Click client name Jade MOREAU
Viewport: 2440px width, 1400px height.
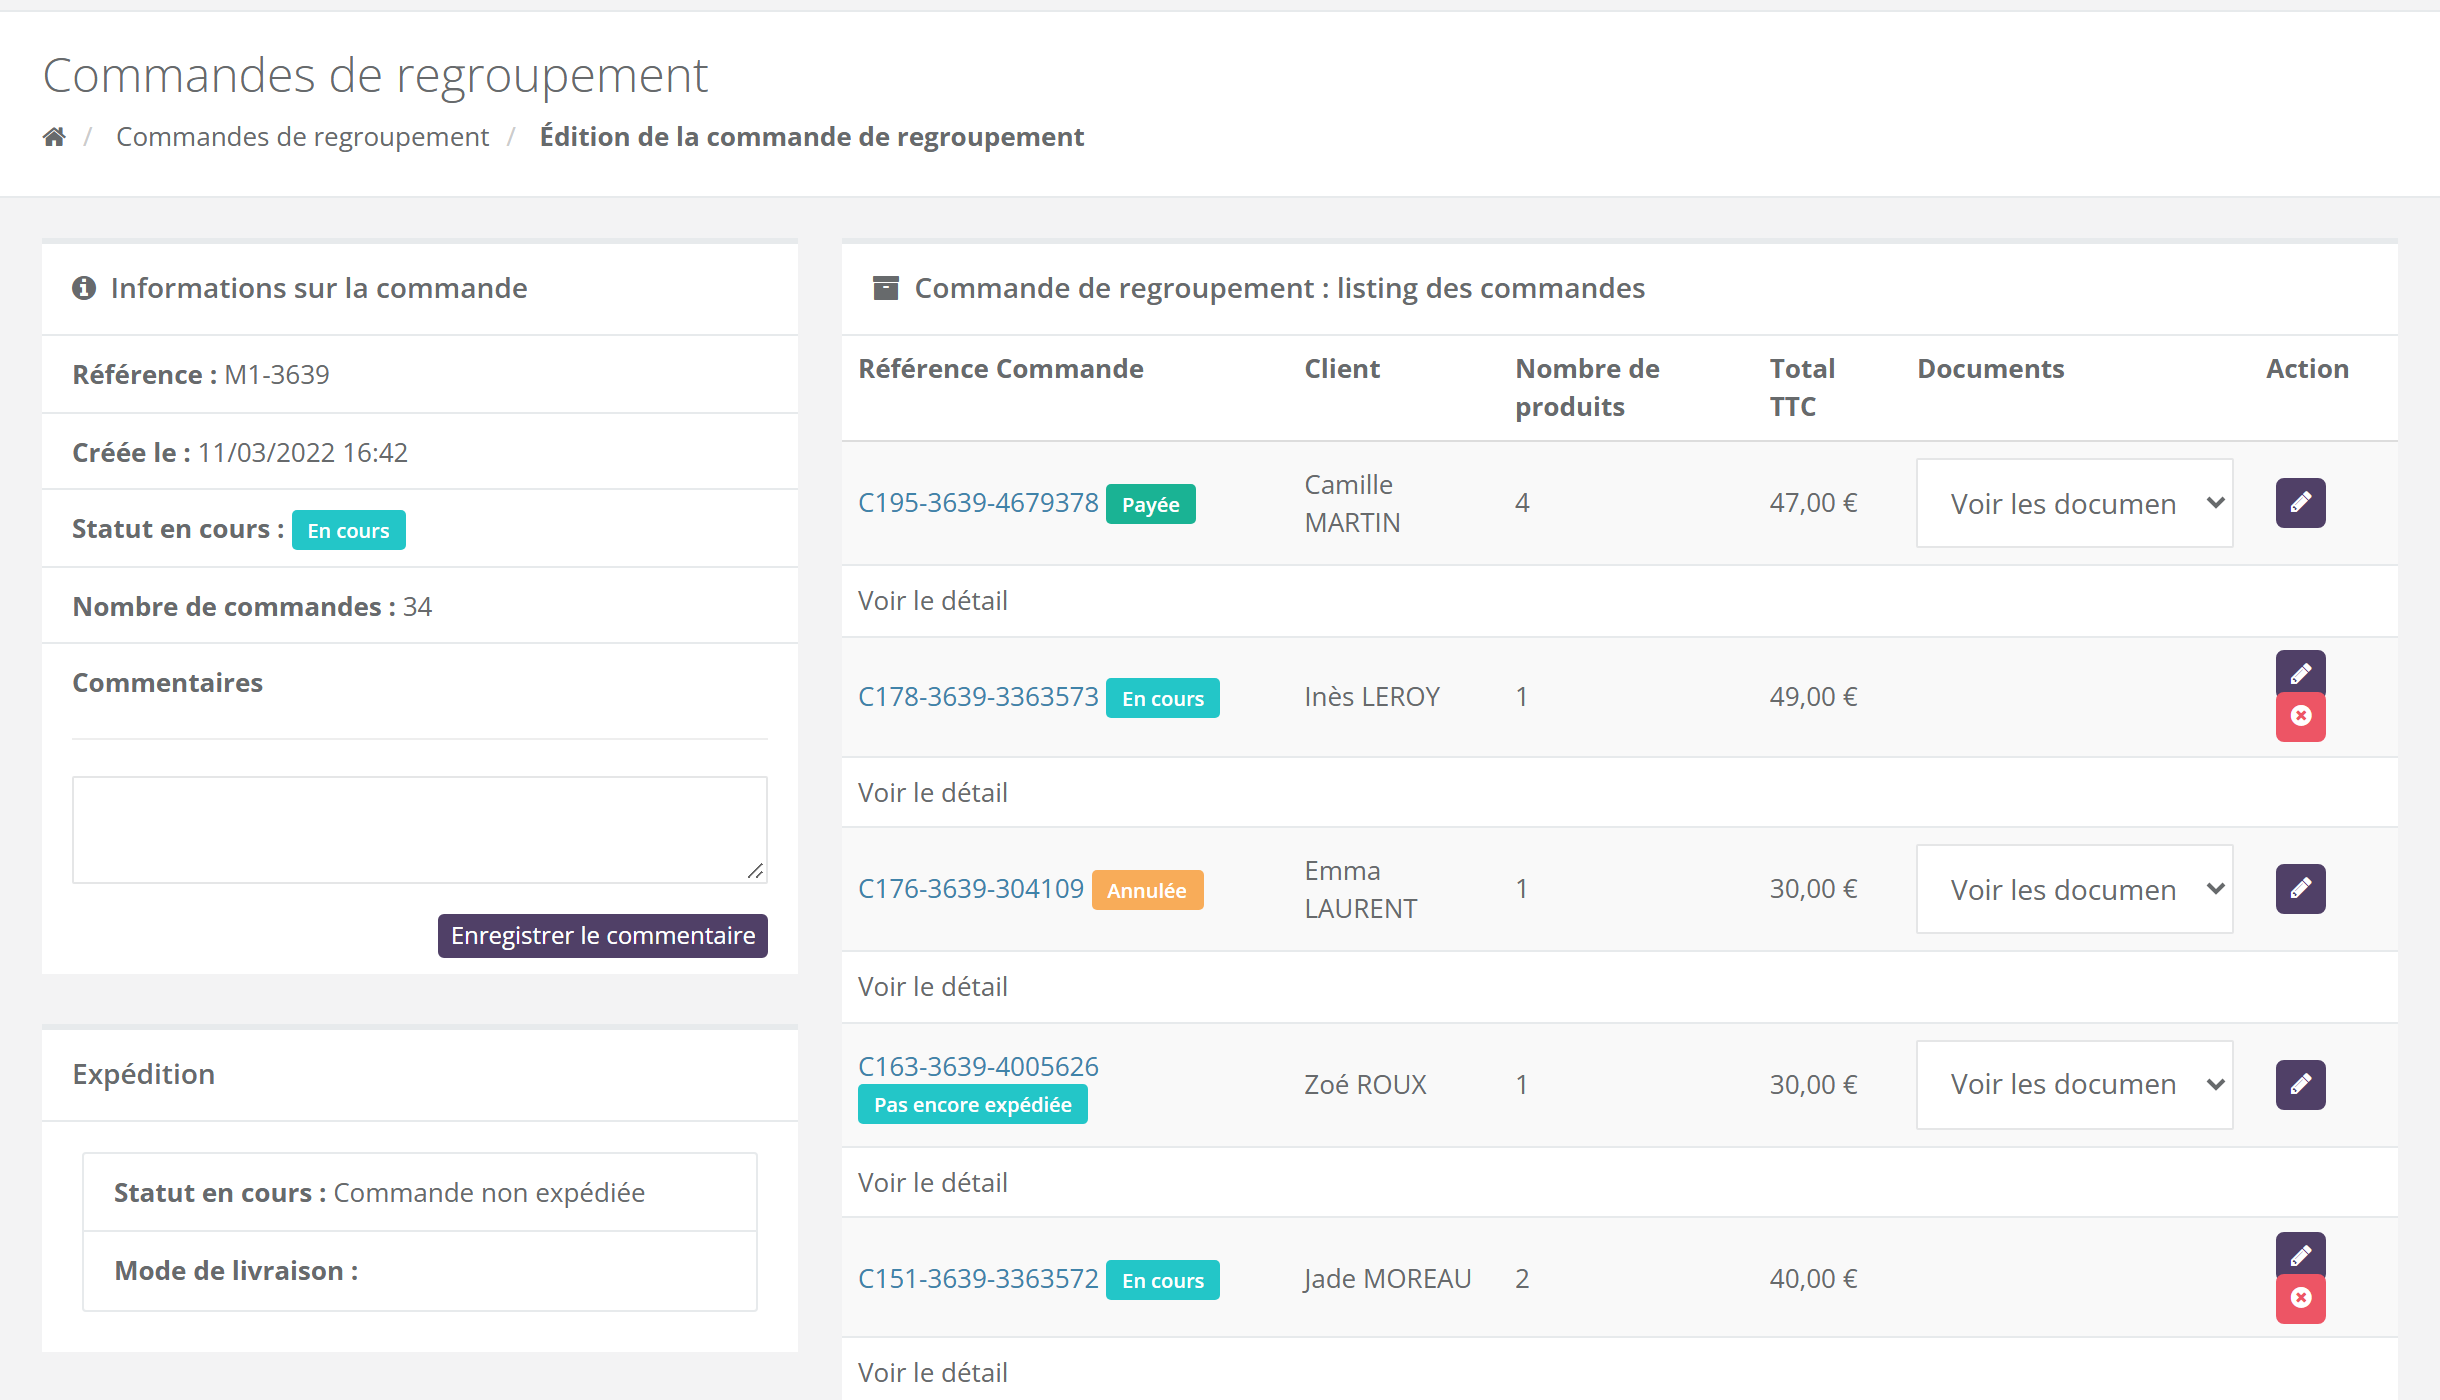pyautogui.click(x=1388, y=1279)
